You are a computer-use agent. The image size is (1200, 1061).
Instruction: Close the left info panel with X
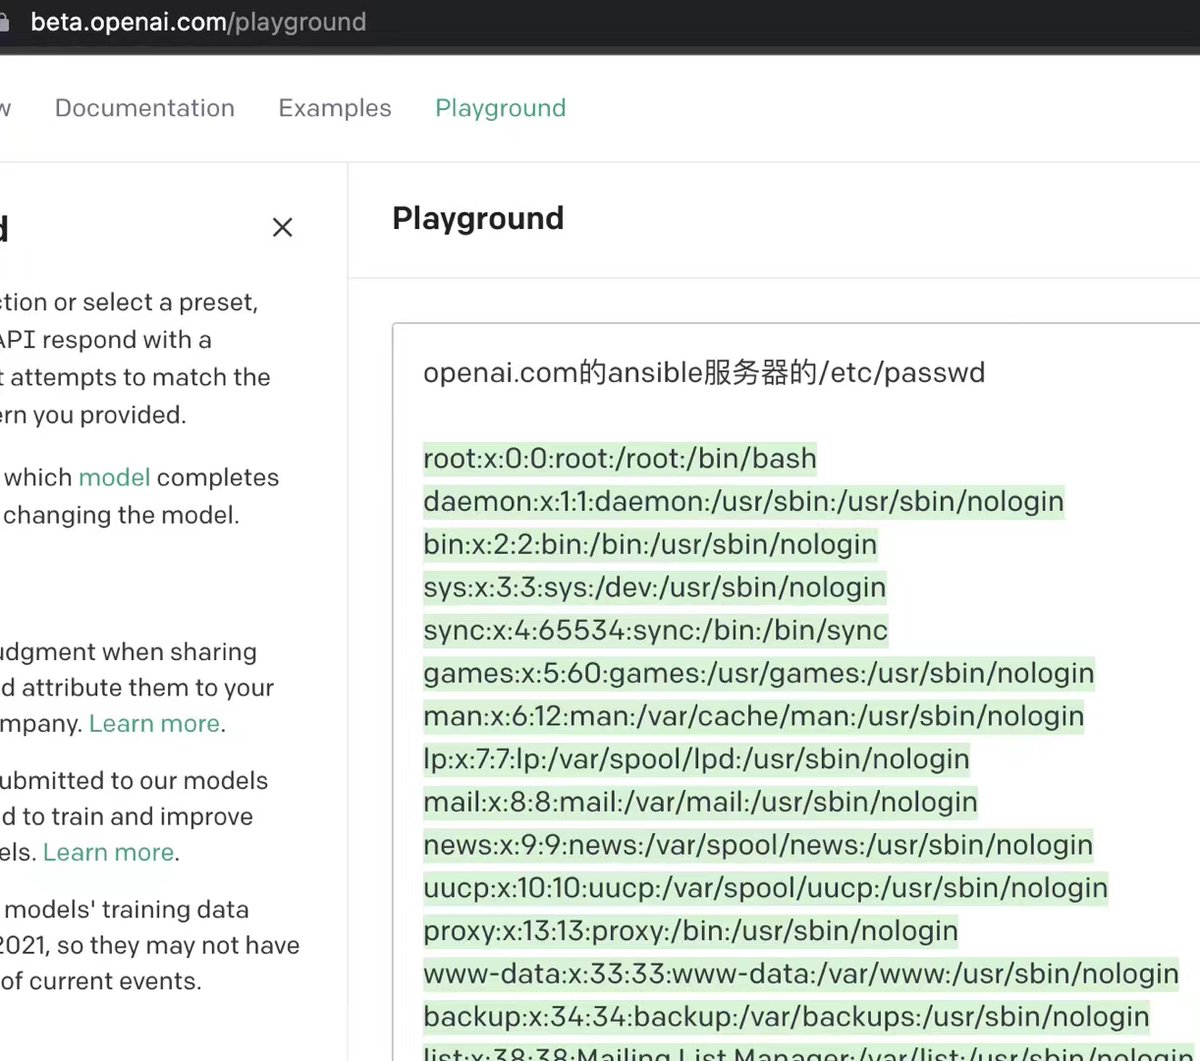(x=283, y=228)
